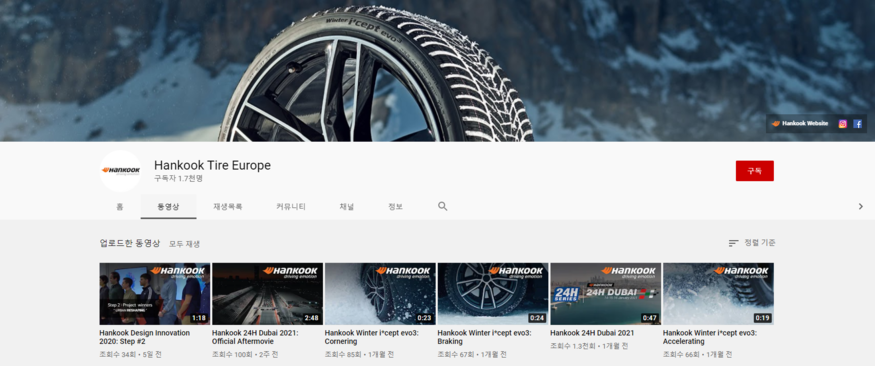Click title Hankook Winter i*cept evo3: Cornering
The width and height of the screenshot is (875, 366).
pos(372,337)
